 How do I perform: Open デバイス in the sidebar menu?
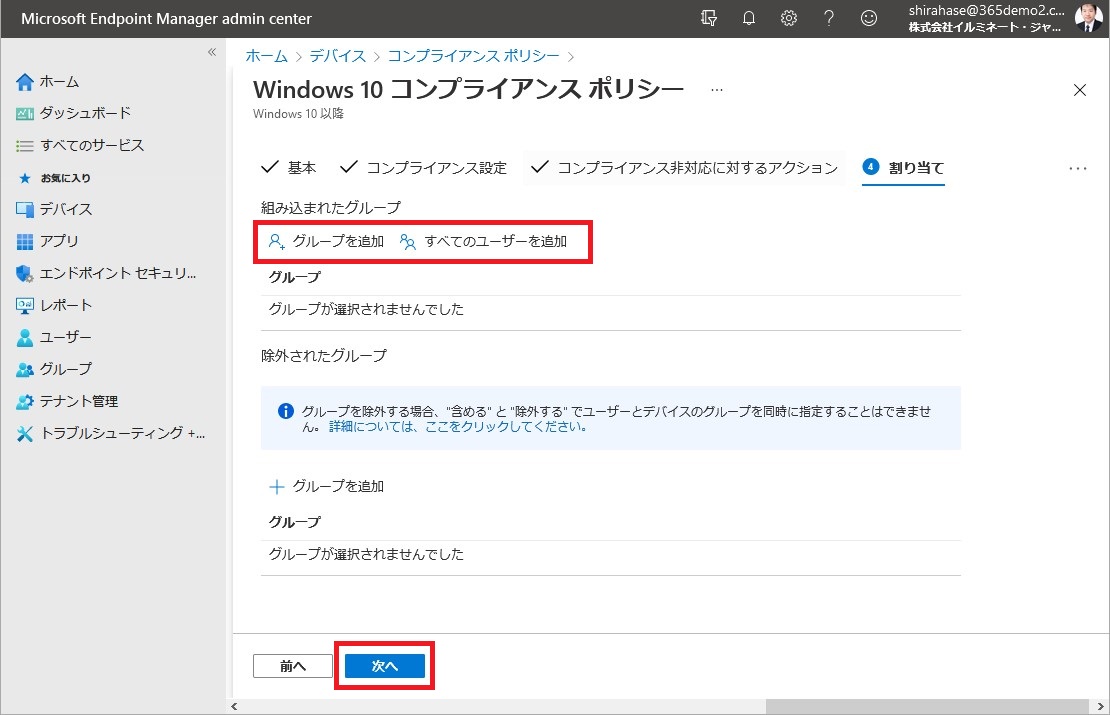click(x=66, y=209)
